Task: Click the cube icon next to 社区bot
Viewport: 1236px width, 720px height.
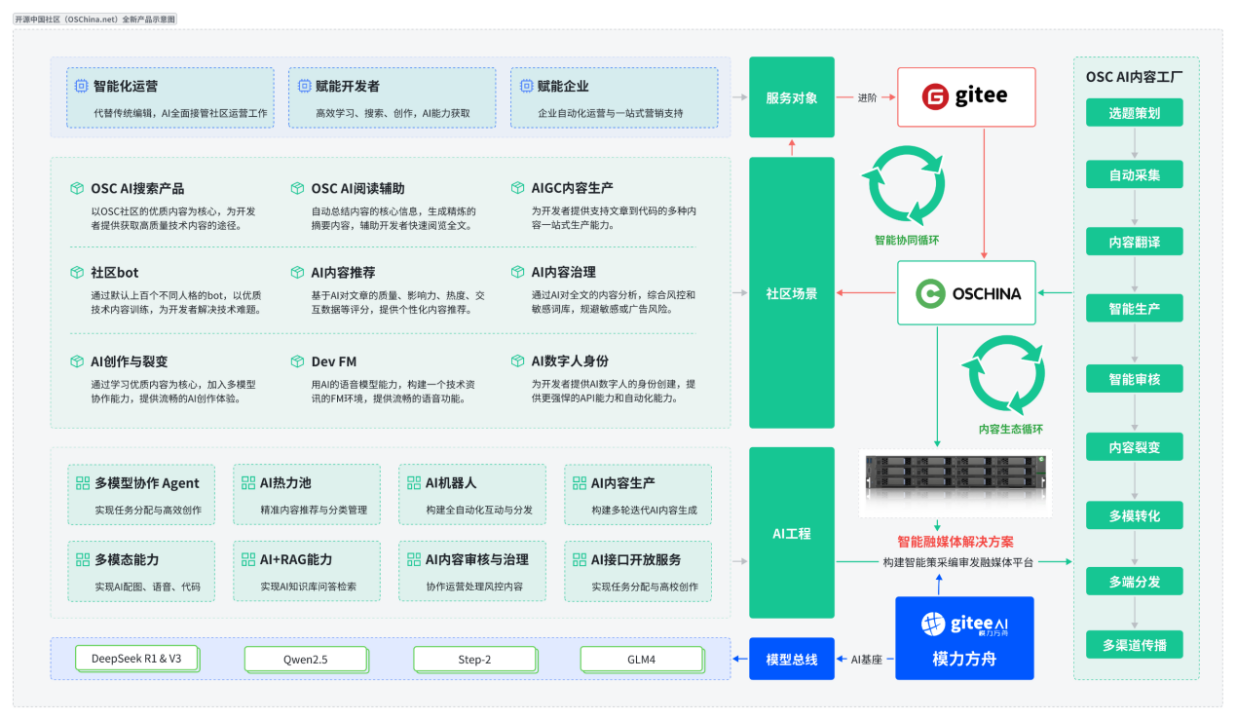Action: 76,272
